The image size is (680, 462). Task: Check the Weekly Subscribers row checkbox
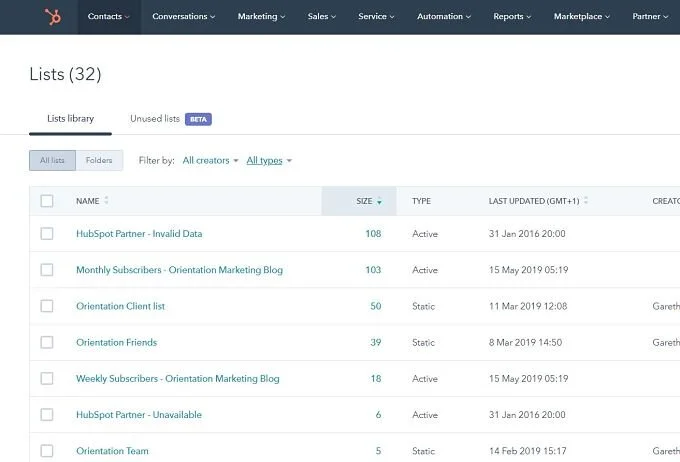click(x=47, y=379)
